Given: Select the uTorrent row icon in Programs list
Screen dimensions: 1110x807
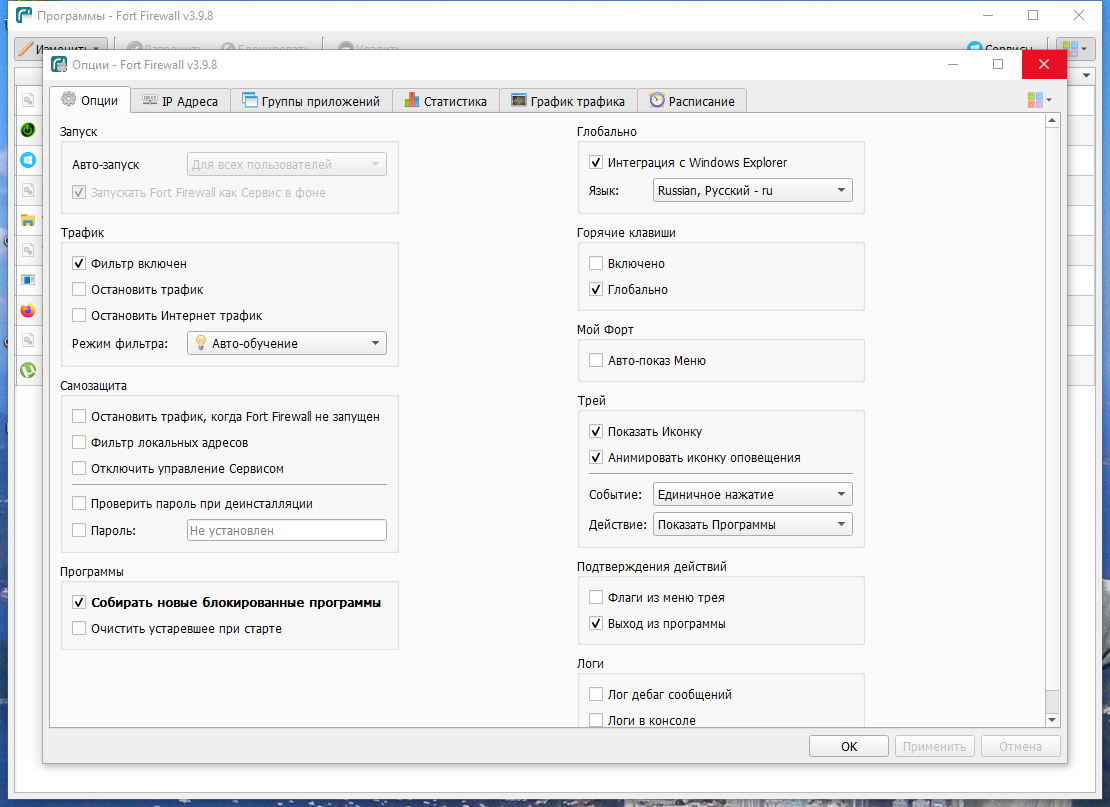Looking at the screenshot, I should [28, 370].
